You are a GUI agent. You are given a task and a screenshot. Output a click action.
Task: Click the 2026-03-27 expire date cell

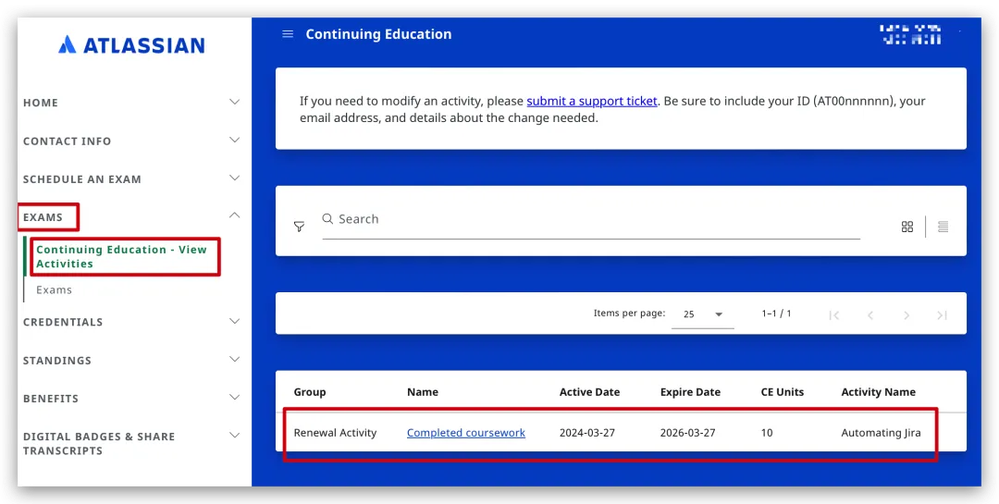tap(687, 433)
